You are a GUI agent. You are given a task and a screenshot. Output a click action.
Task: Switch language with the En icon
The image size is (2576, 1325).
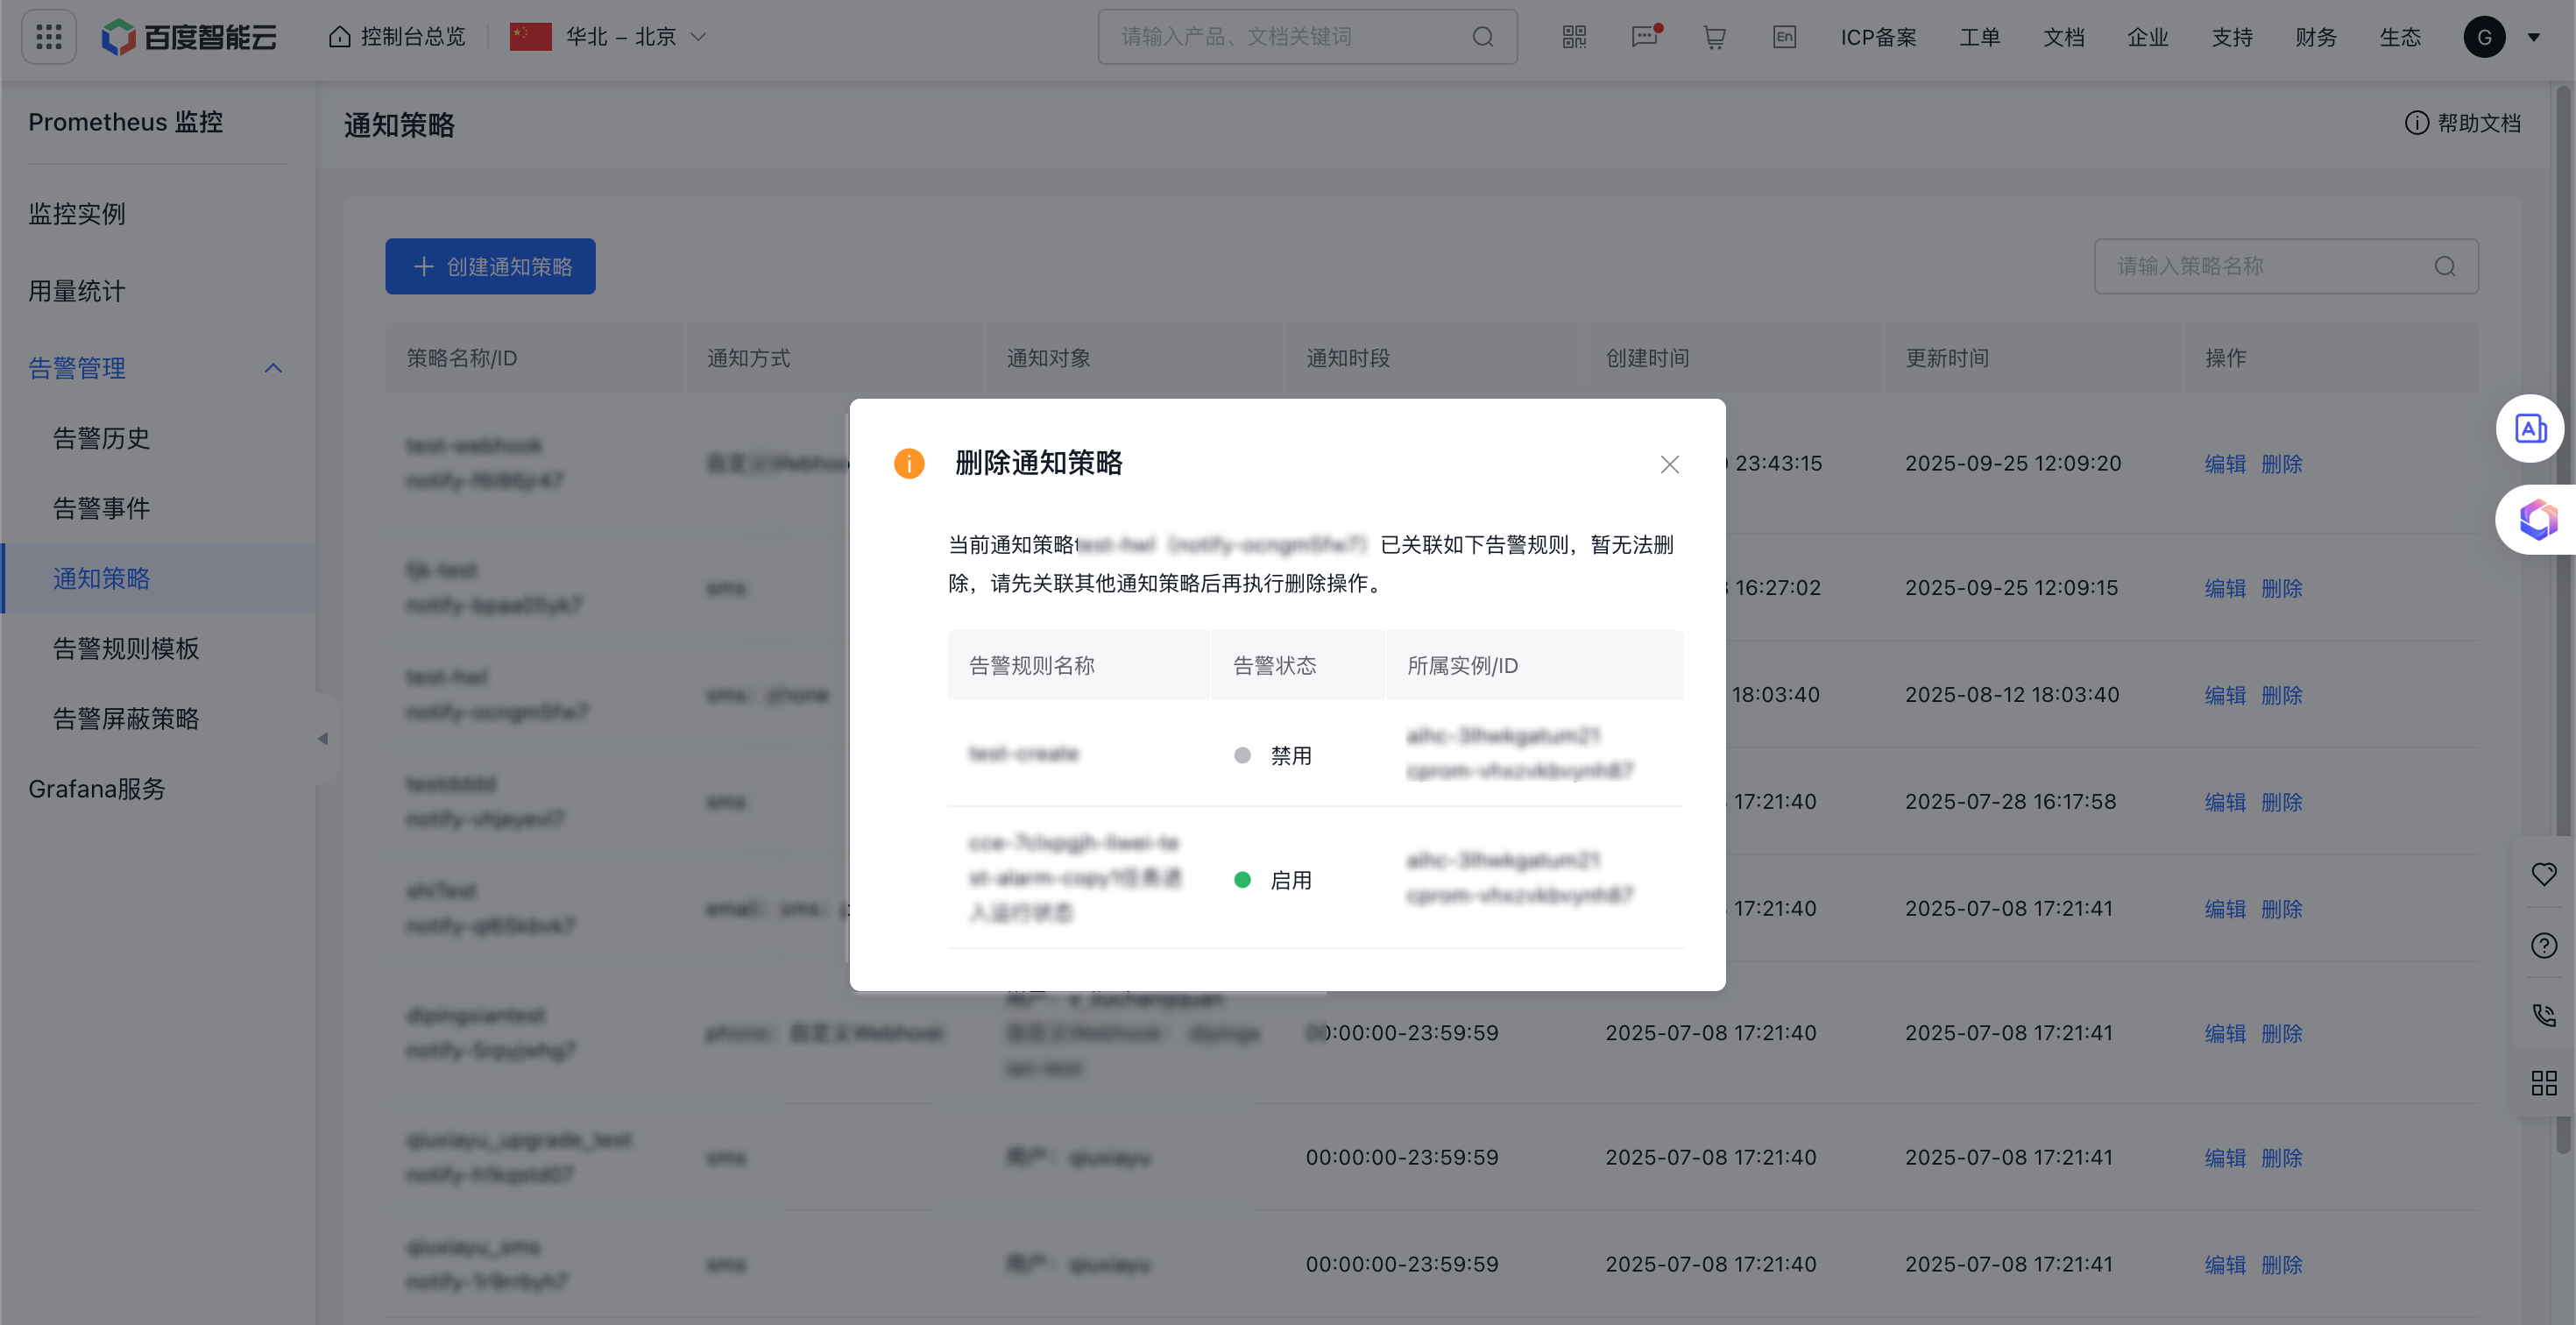pyautogui.click(x=1784, y=37)
